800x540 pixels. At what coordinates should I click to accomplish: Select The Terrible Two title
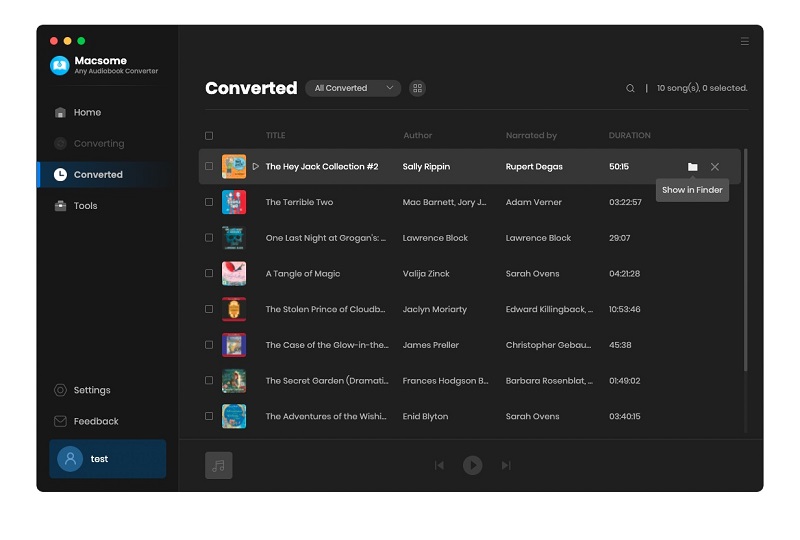[x=299, y=202]
